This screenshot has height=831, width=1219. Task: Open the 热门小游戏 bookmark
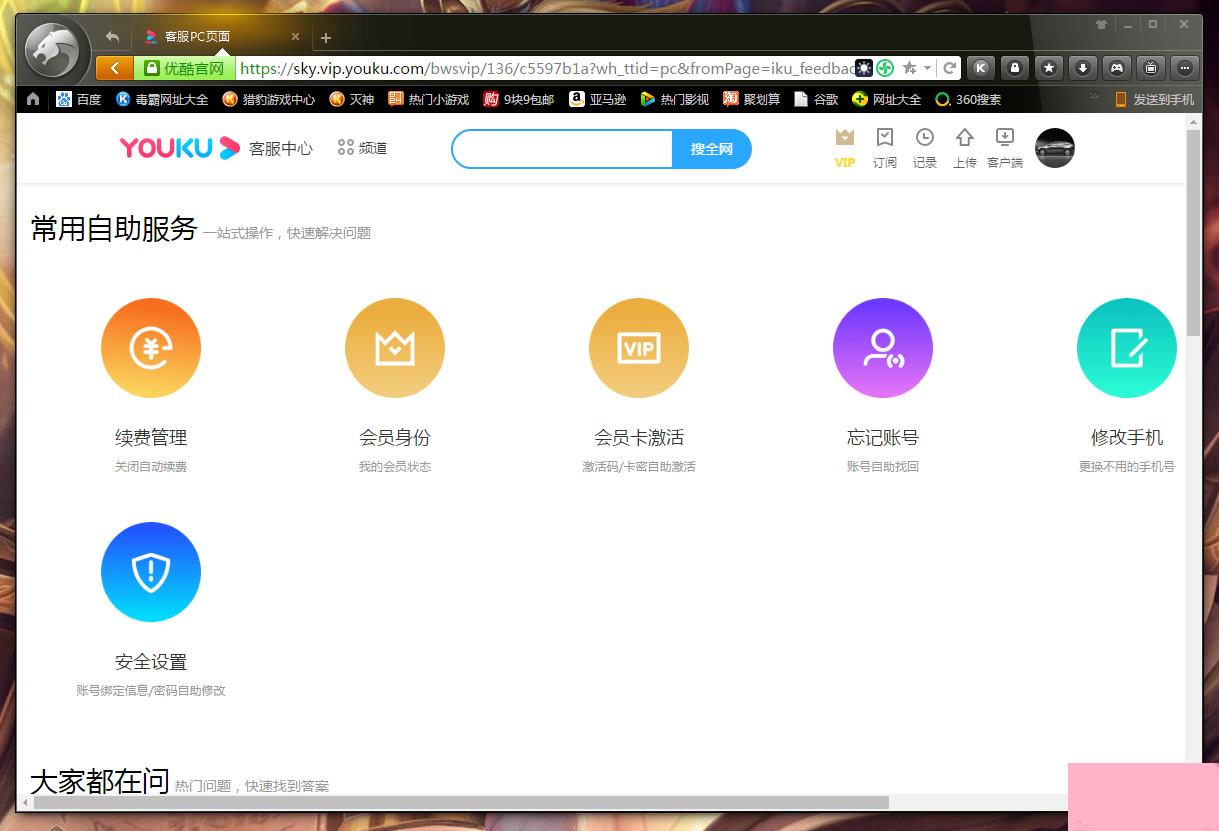pos(428,99)
